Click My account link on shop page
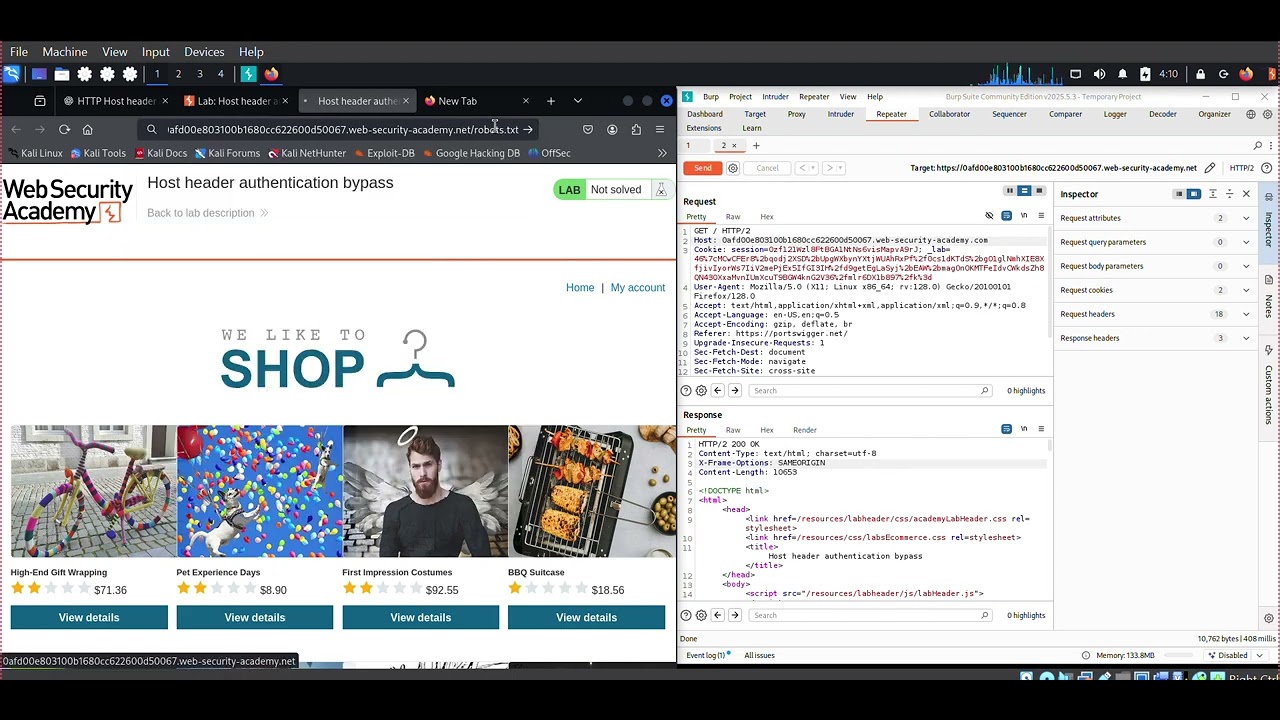The image size is (1280, 720). tap(638, 288)
